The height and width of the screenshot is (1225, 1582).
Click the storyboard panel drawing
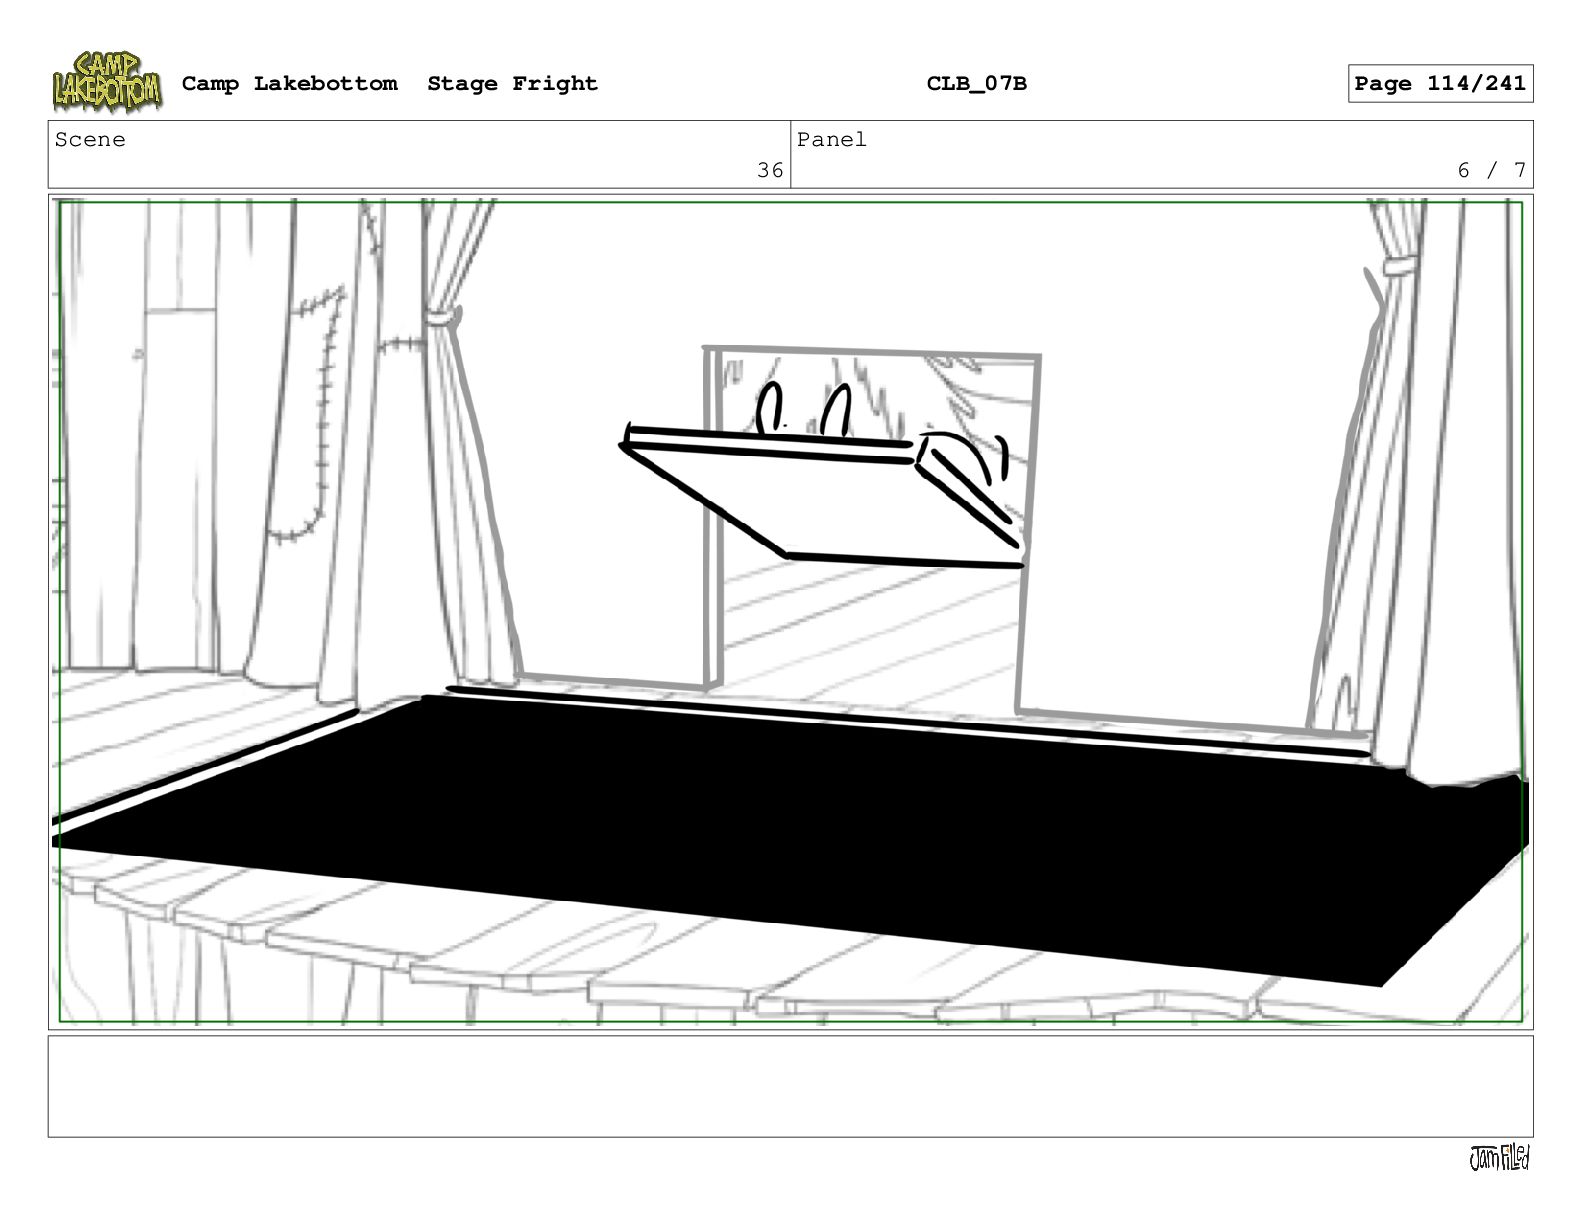coord(791,612)
